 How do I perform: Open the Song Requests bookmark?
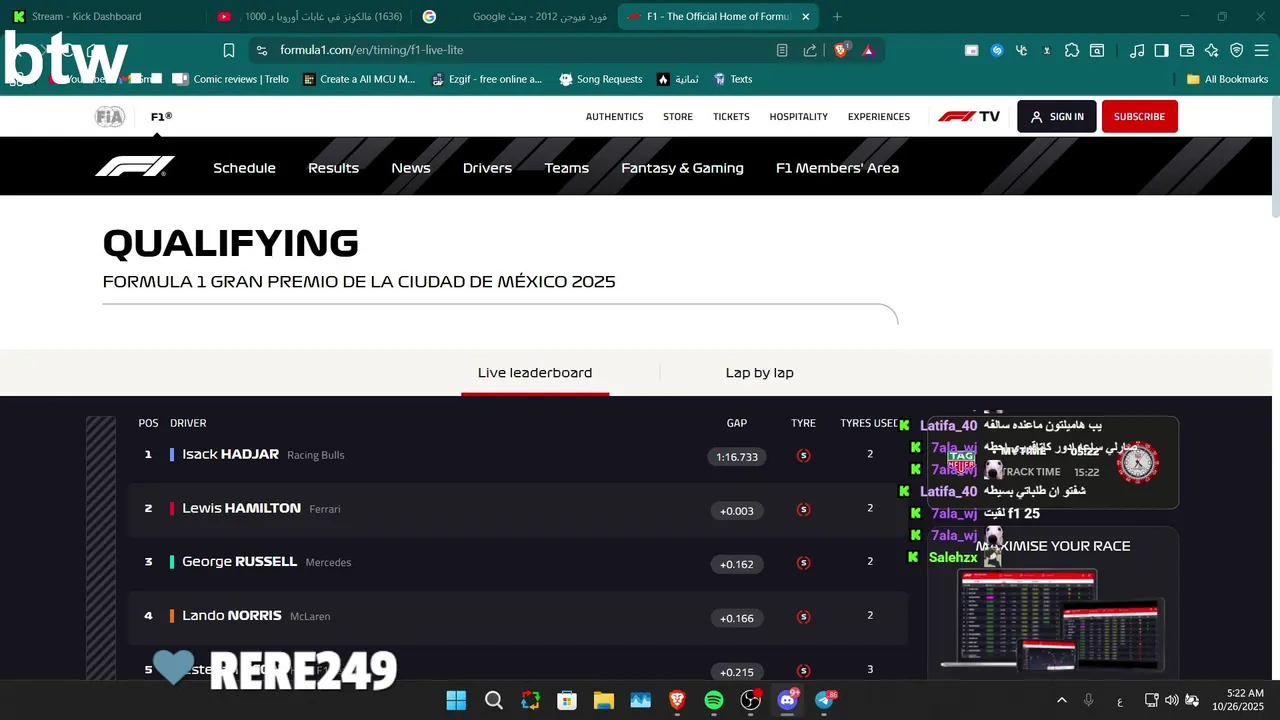coord(601,79)
